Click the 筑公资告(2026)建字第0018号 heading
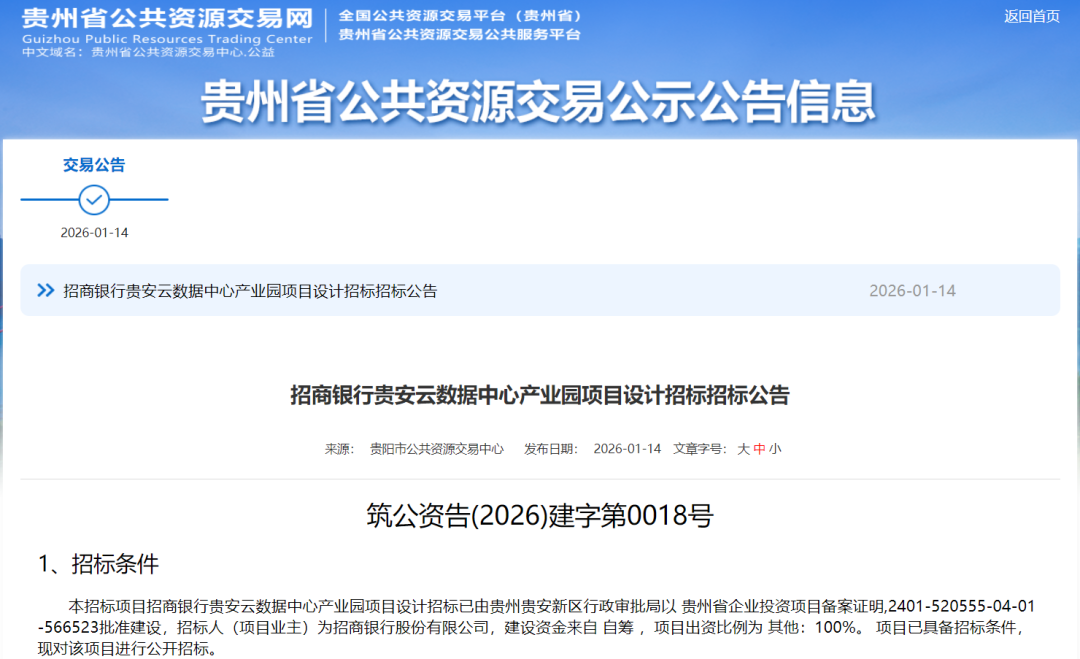Viewport: 1080px width, 659px height. [x=539, y=516]
